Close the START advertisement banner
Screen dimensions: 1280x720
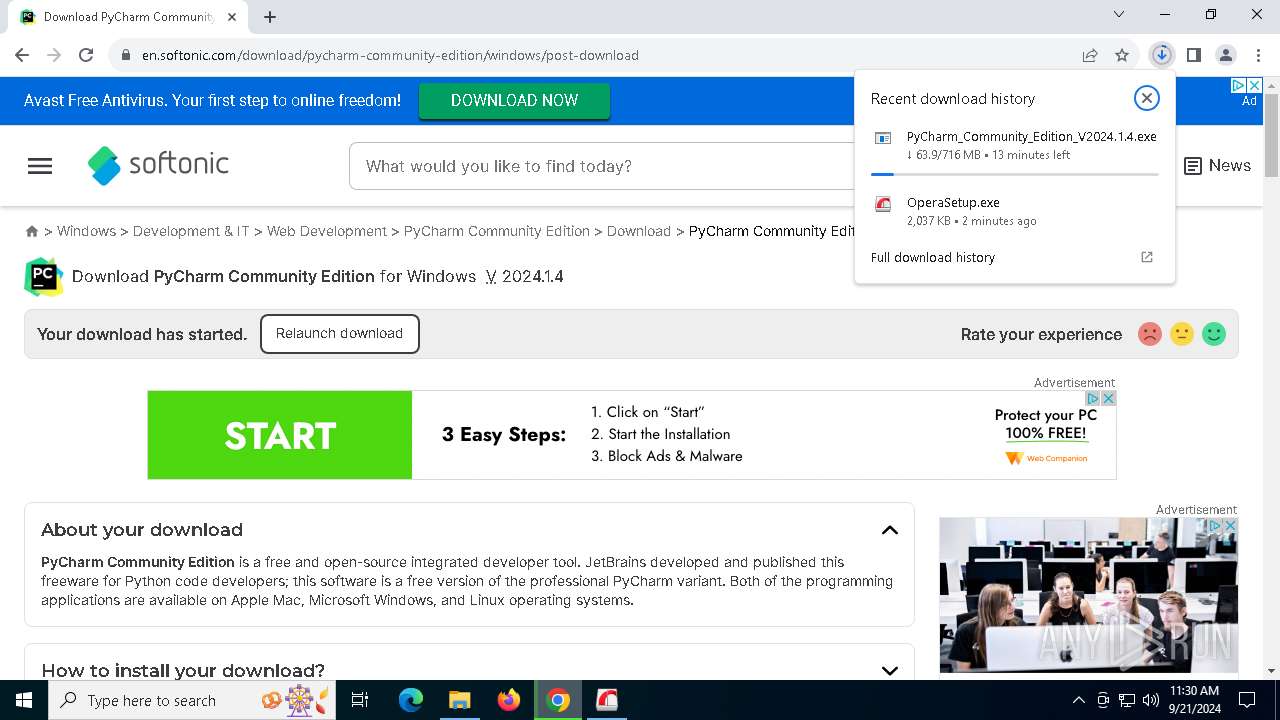pyautogui.click(x=1108, y=398)
